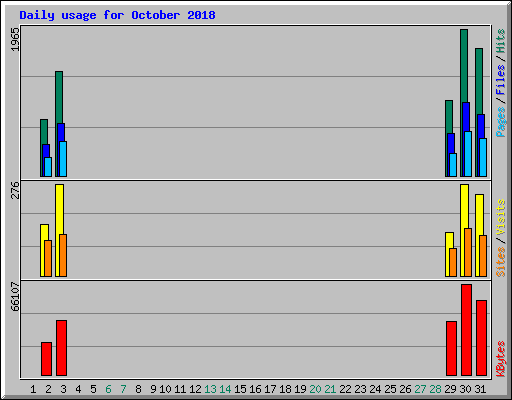Click the green day 14 weekend label
512x400 pixels.
tap(225, 389)
